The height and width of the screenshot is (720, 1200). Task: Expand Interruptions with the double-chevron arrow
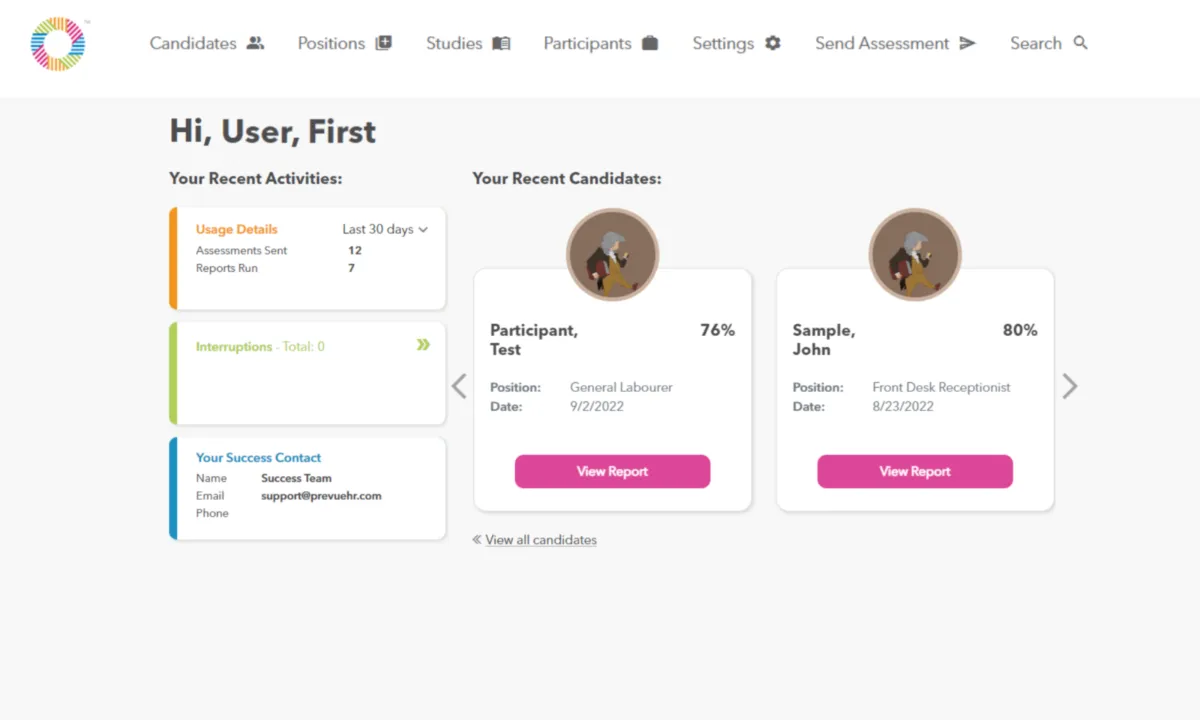pyautogui.click(x=423, y=345)
